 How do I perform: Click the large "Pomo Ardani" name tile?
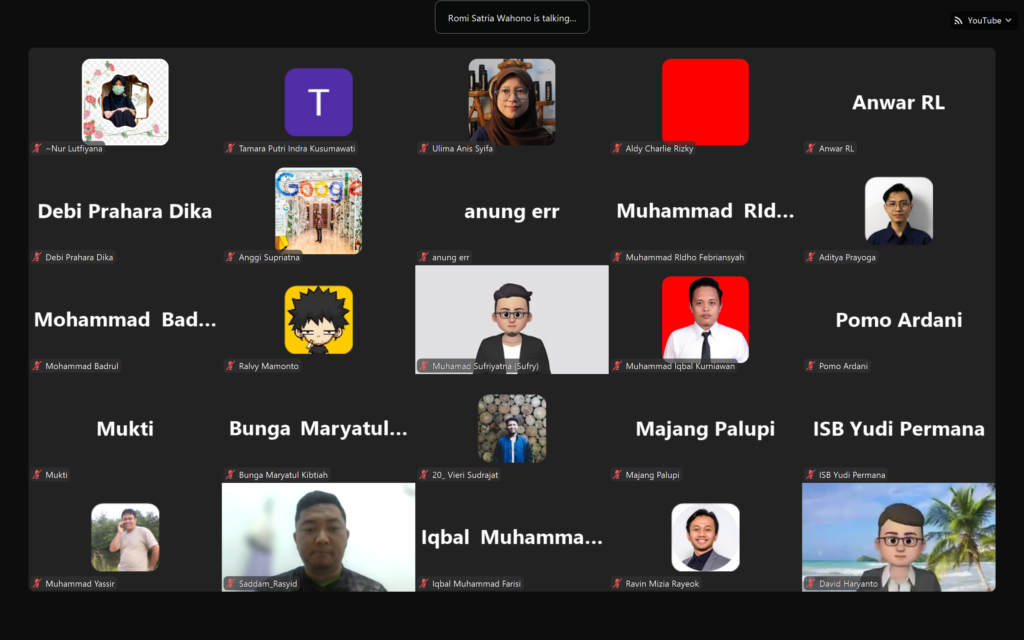(x=898, y=320)
